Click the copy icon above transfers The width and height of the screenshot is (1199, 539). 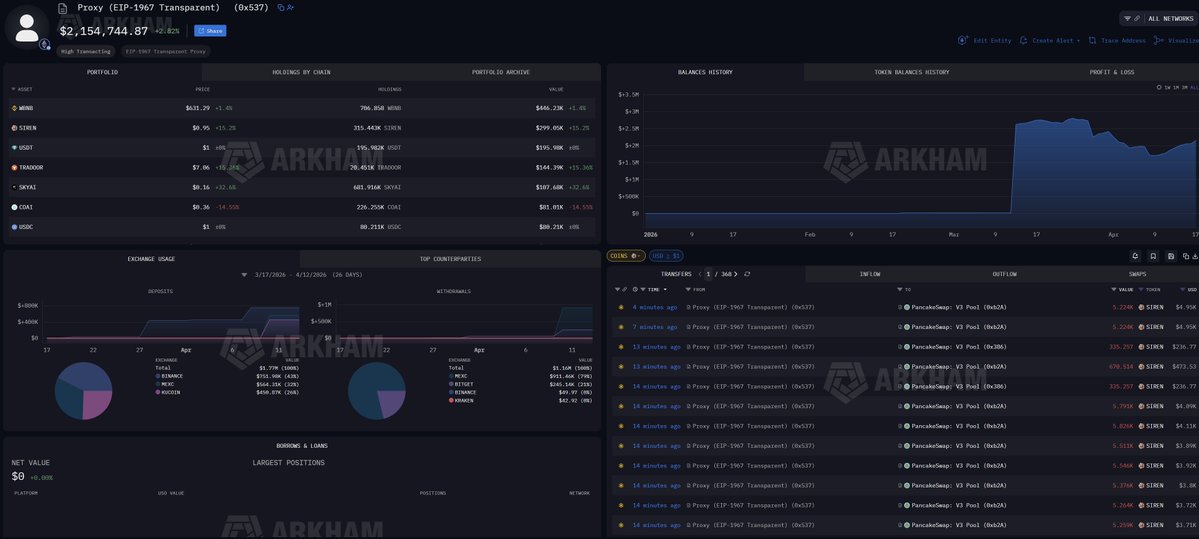click(x=1185, y=256)
